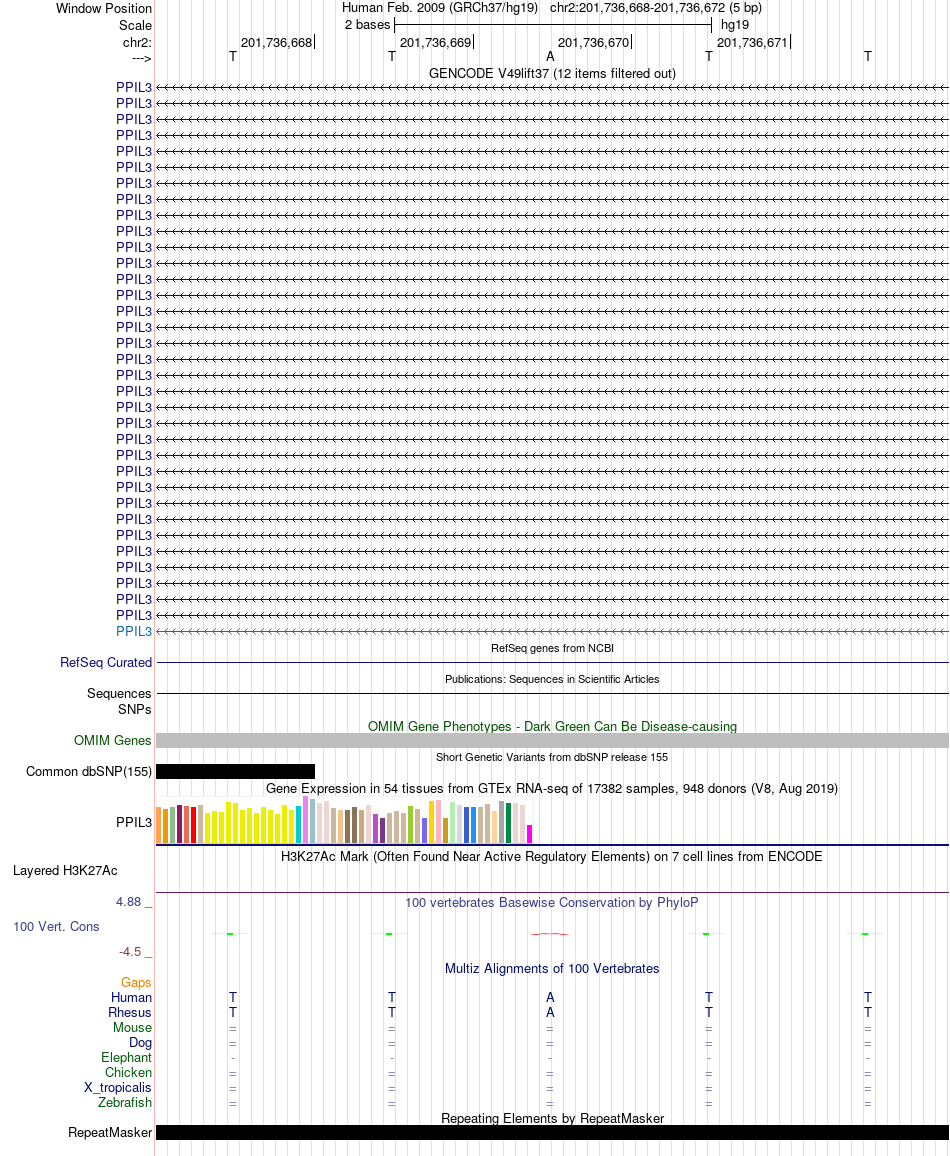Click the A base in the Human alignment row
The height and width of the screenshot is (1156, 950).
pos(550,997)
